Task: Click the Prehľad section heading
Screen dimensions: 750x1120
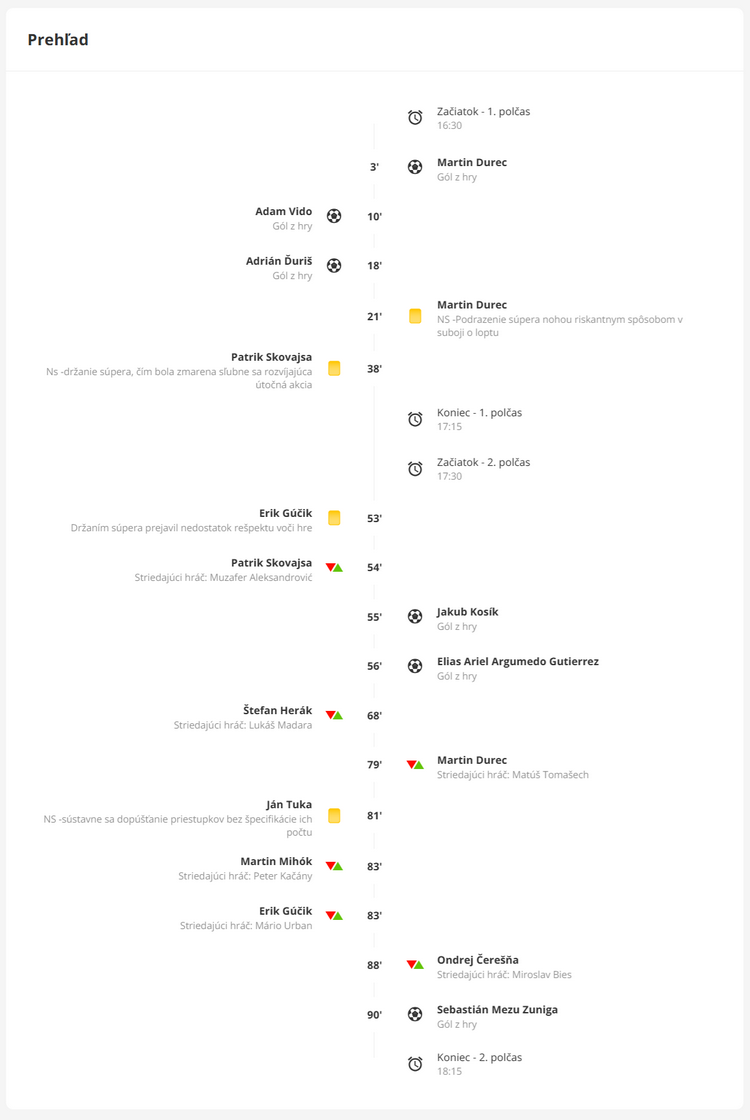Action: [58, 40]
